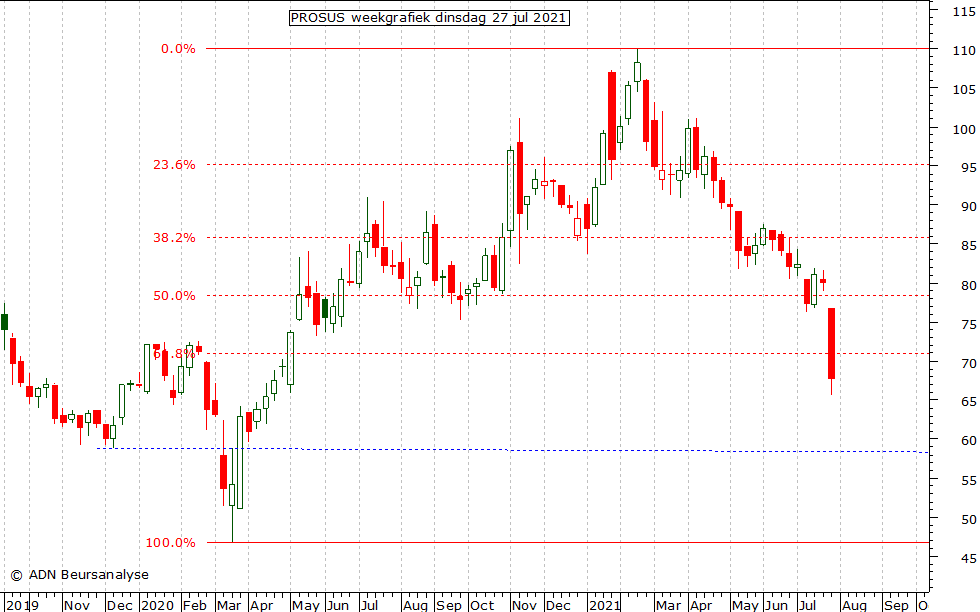Screen dimensions: 980x612
Task: Click the 100 price axis value
Action: pos(964,129)
